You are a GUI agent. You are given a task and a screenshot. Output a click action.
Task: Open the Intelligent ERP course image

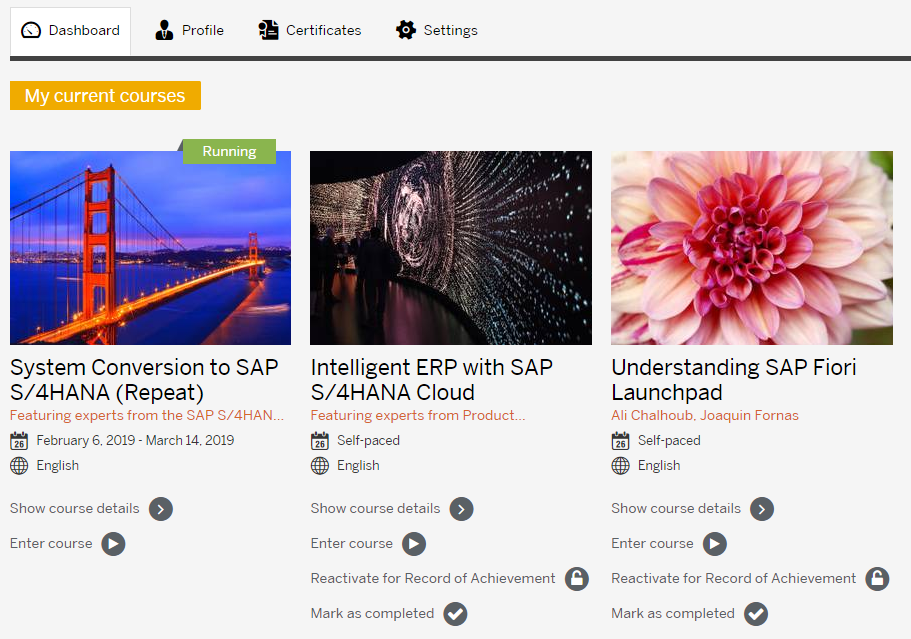(x=451, y=248)
